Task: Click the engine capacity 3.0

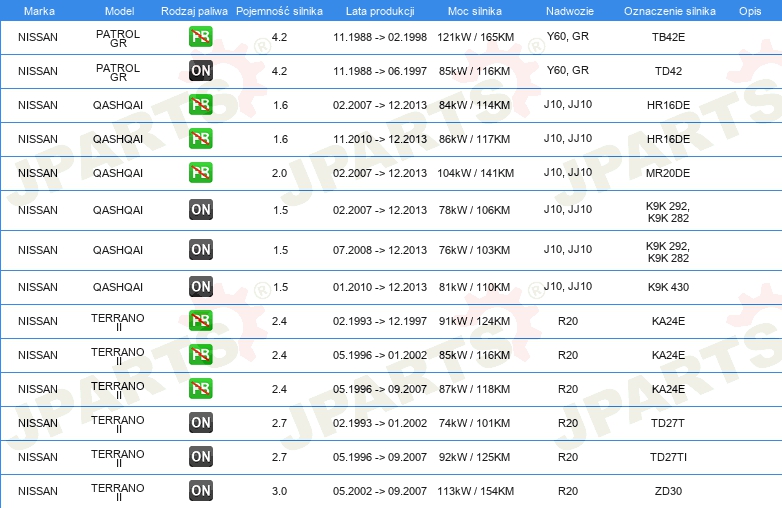Action: pos(279,491)
